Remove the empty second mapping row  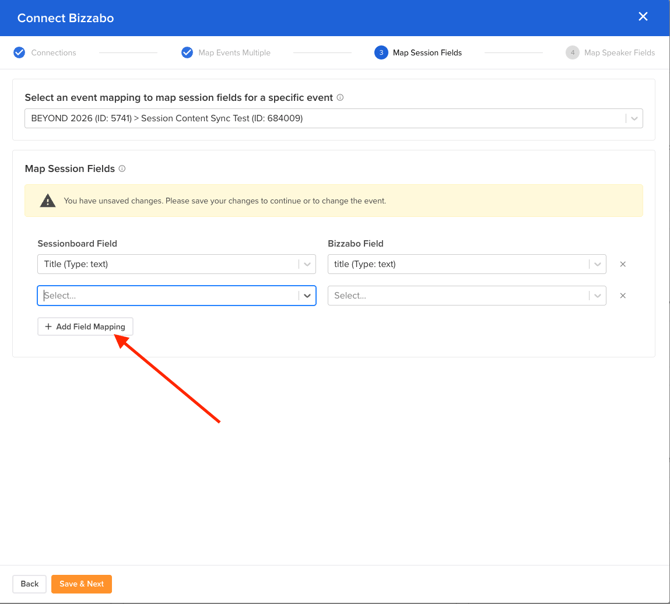click(623, 296)
